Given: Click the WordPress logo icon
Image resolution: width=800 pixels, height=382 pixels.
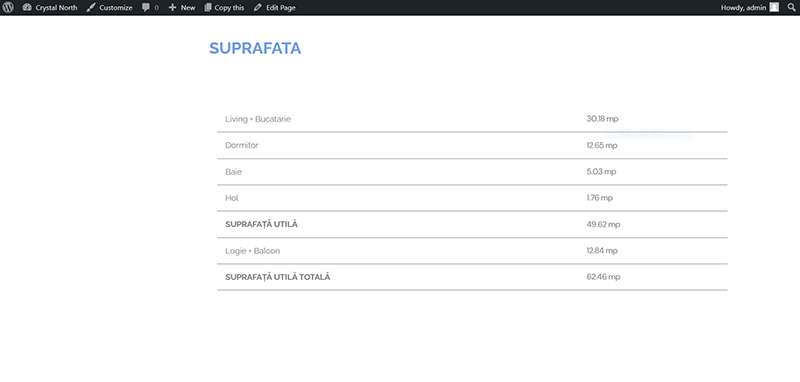Looking at the screenshot, I should click(x=8, y=7).
